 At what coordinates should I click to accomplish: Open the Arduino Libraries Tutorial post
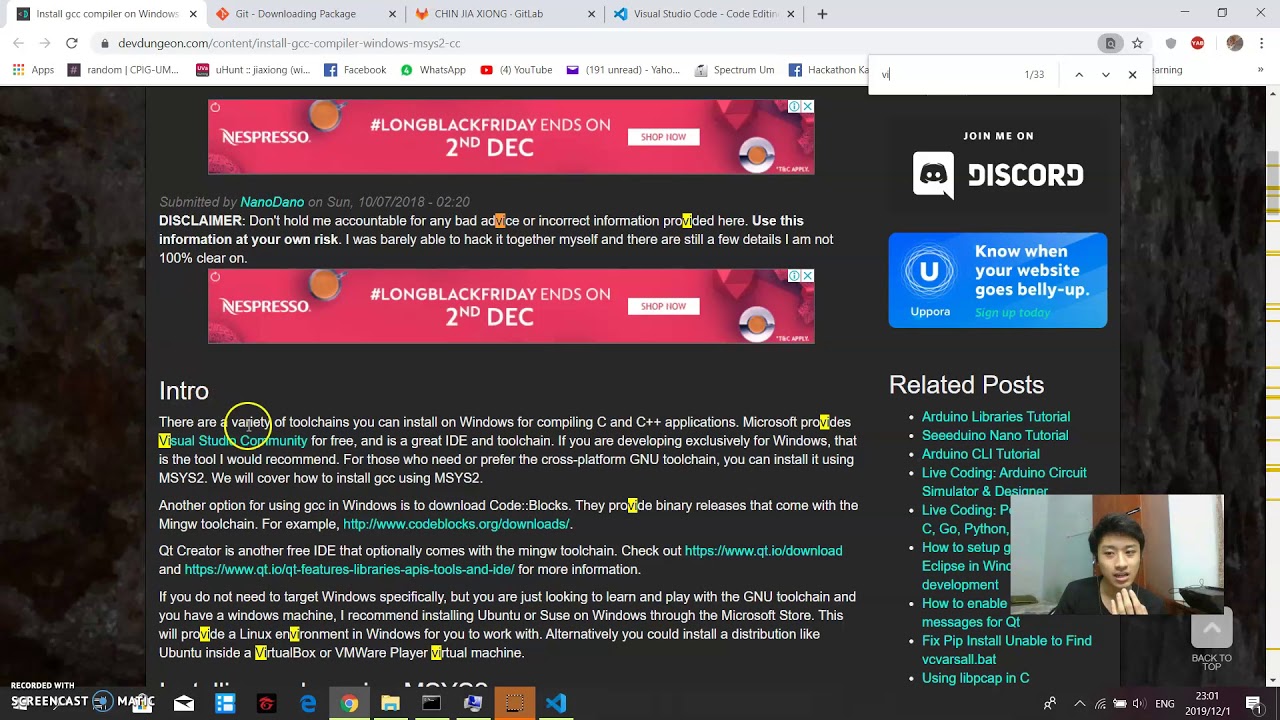(x=996, y=417)
